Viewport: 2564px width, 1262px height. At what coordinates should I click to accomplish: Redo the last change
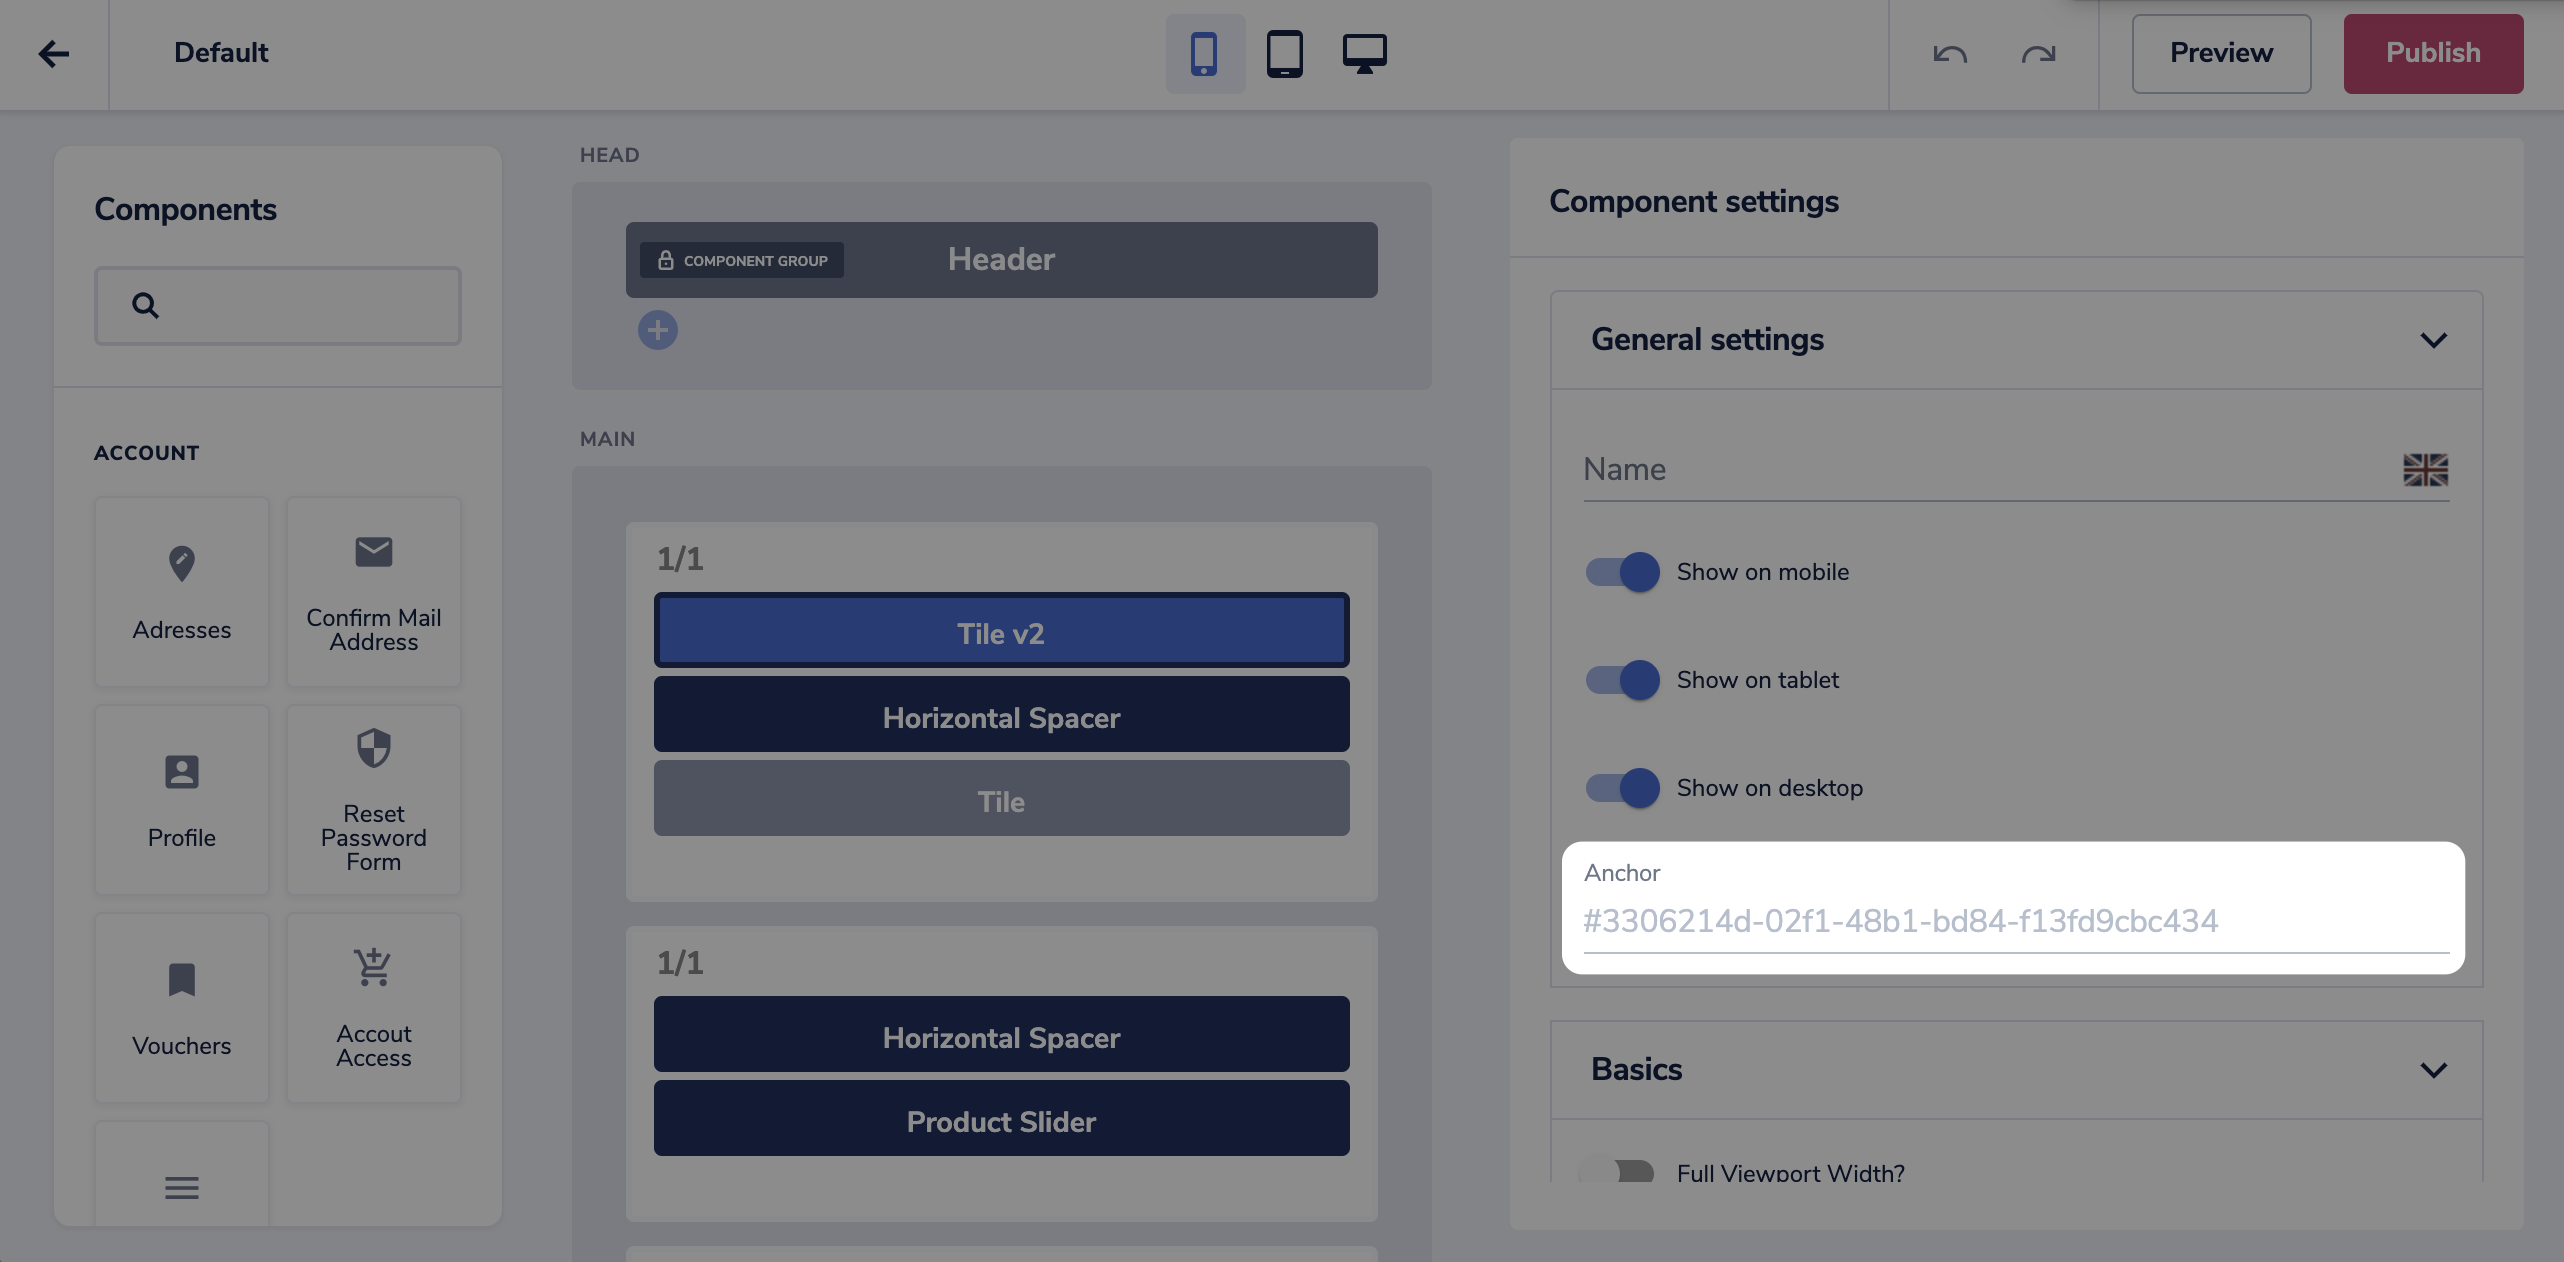pos(2038,53)
